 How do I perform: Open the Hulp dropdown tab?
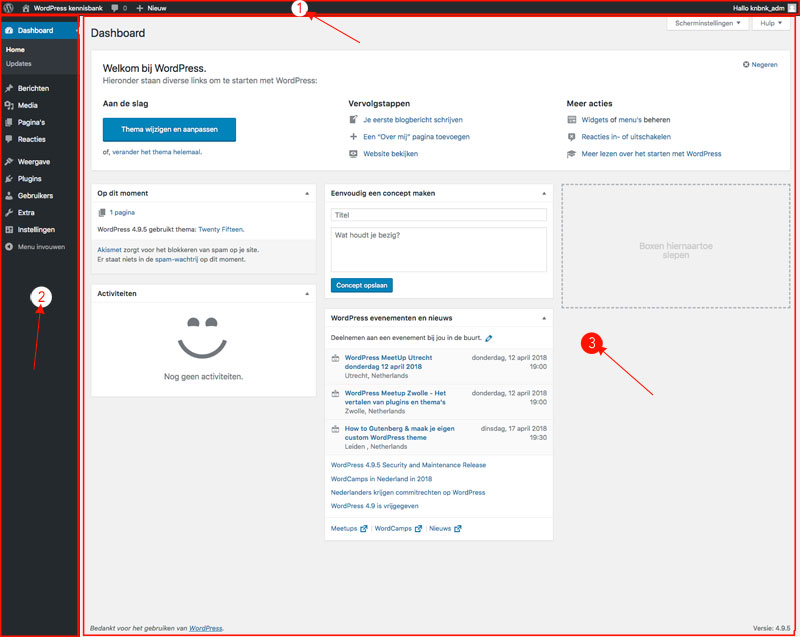tap(770, 23)
